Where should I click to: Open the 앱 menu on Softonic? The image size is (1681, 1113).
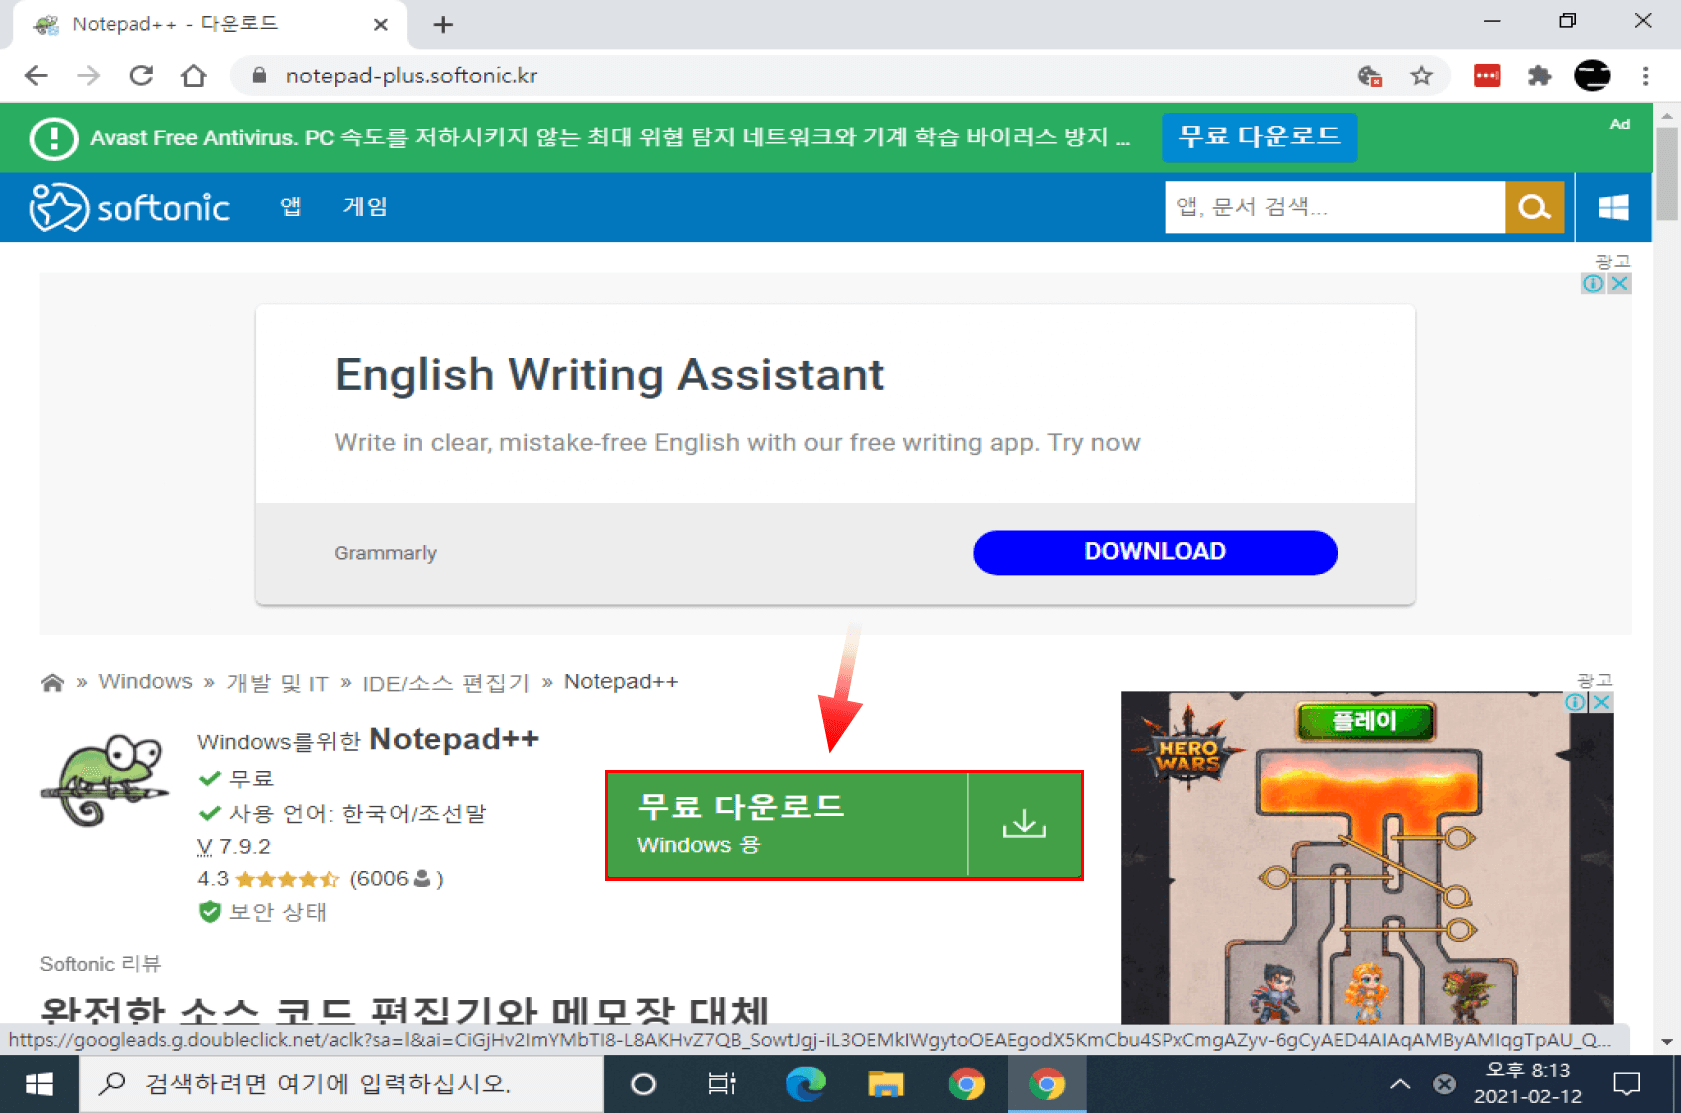291,206
